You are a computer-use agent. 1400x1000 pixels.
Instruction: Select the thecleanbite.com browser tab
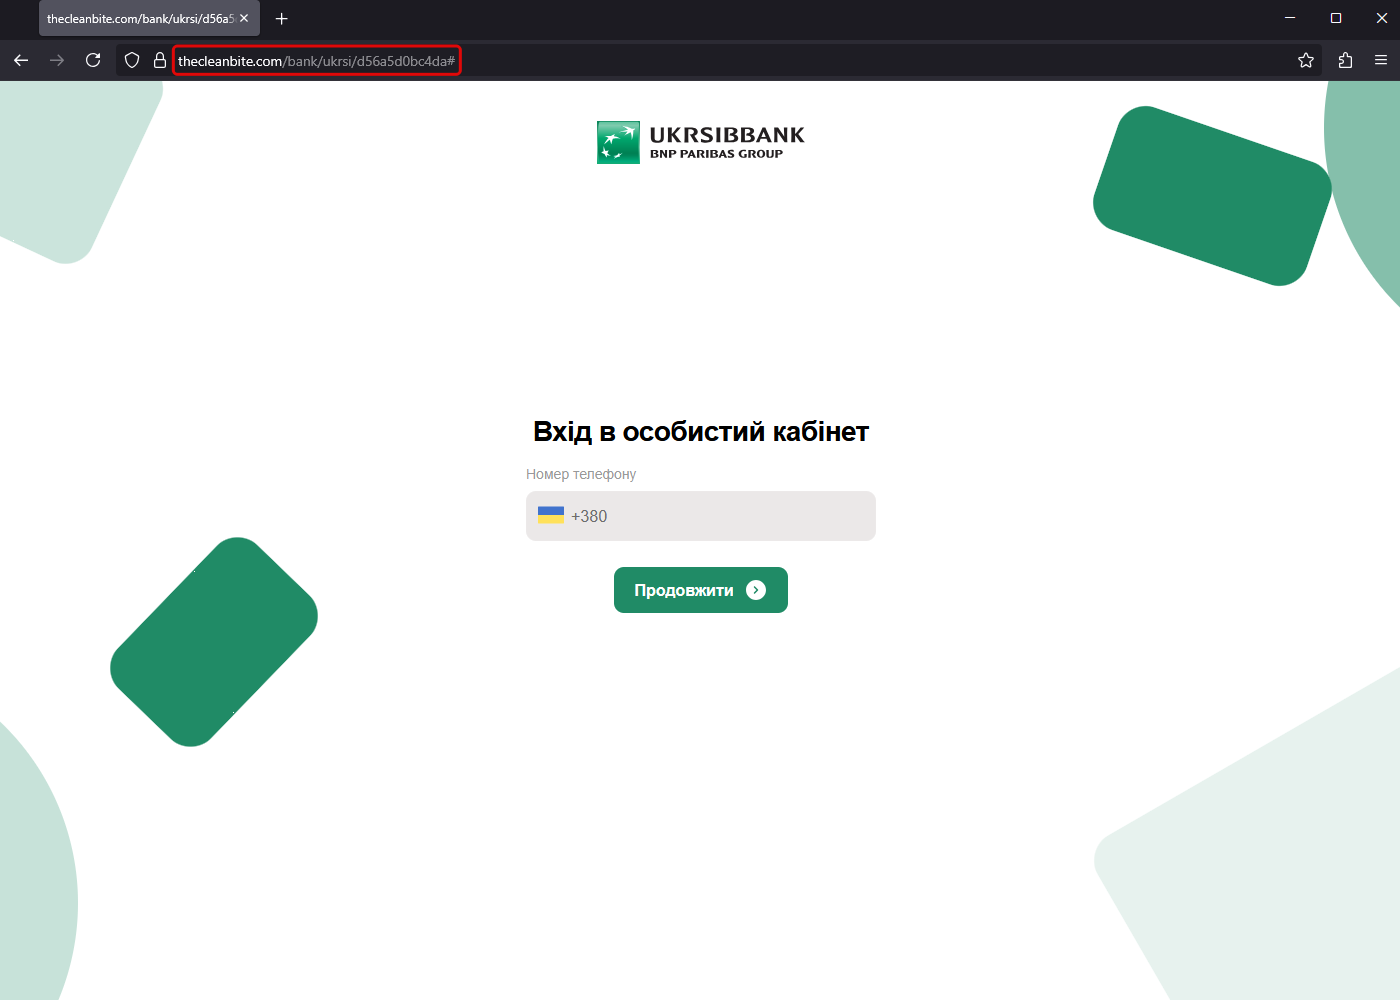coord(149,18)
